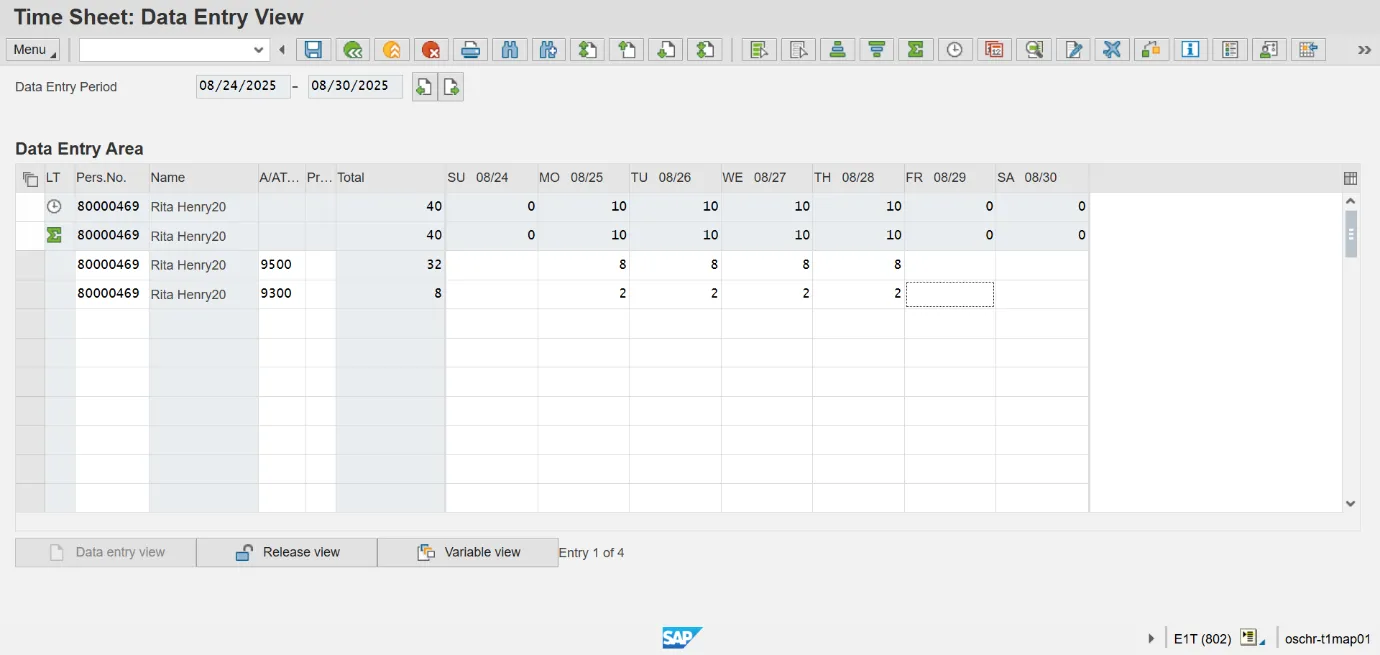
Task: Click the clock icon in toolbar
Action: pyautogui.click(x=955, y=49)
